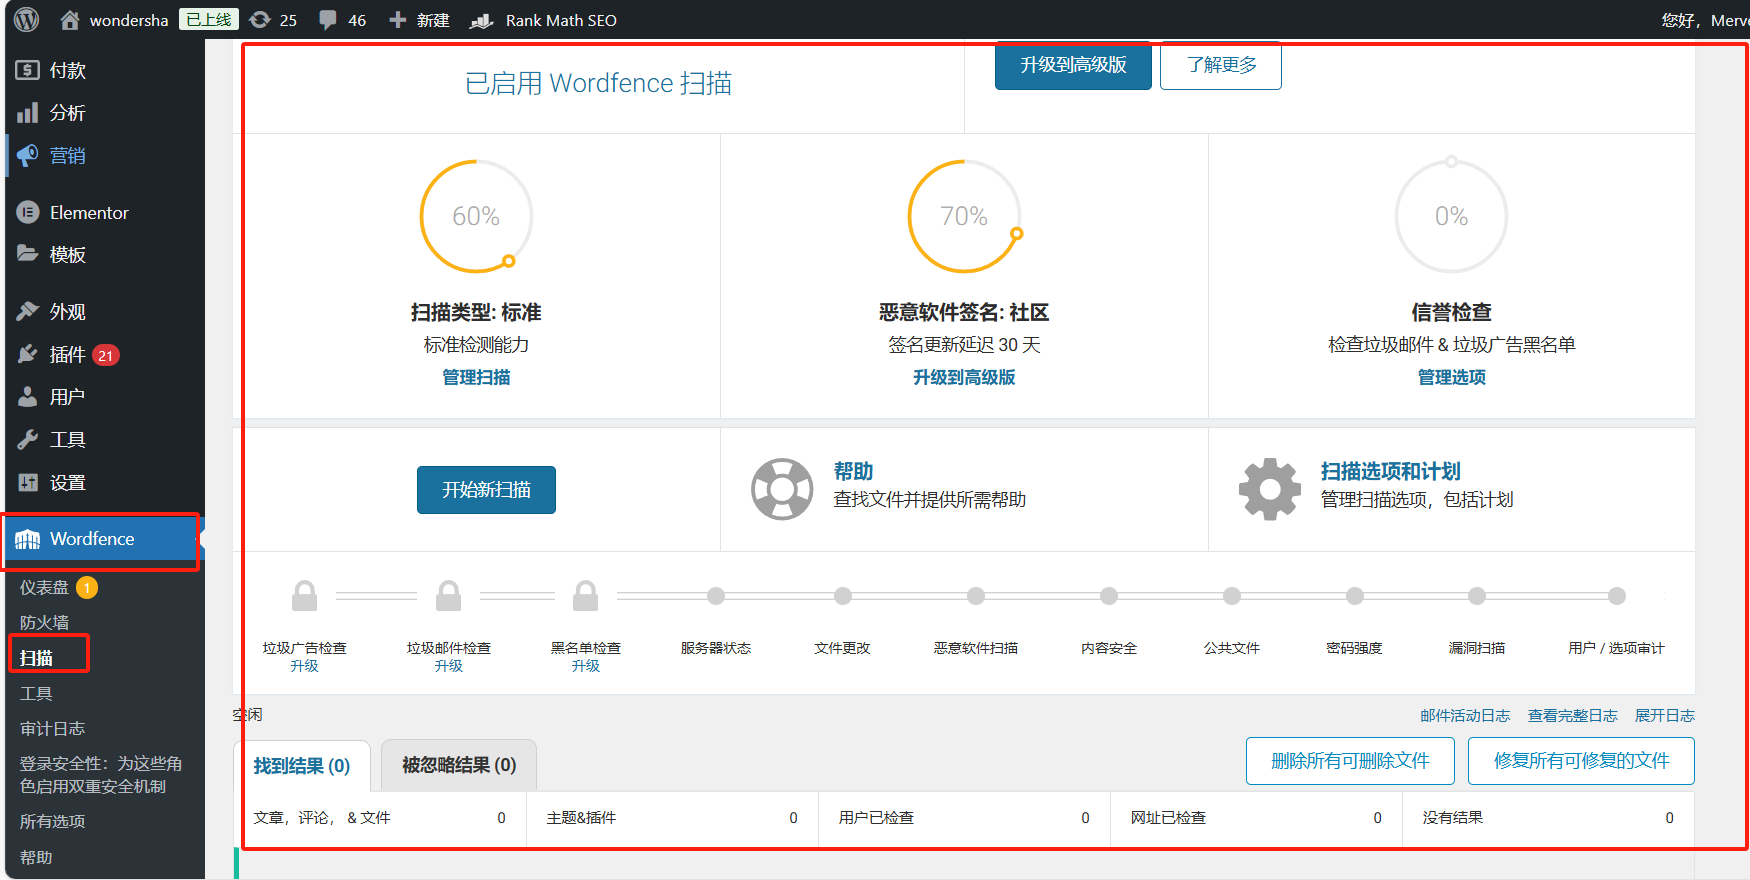Screen dimensions: 1750x880
Task: Click the WordPress logo in admin bar
Action: [27, 20]
